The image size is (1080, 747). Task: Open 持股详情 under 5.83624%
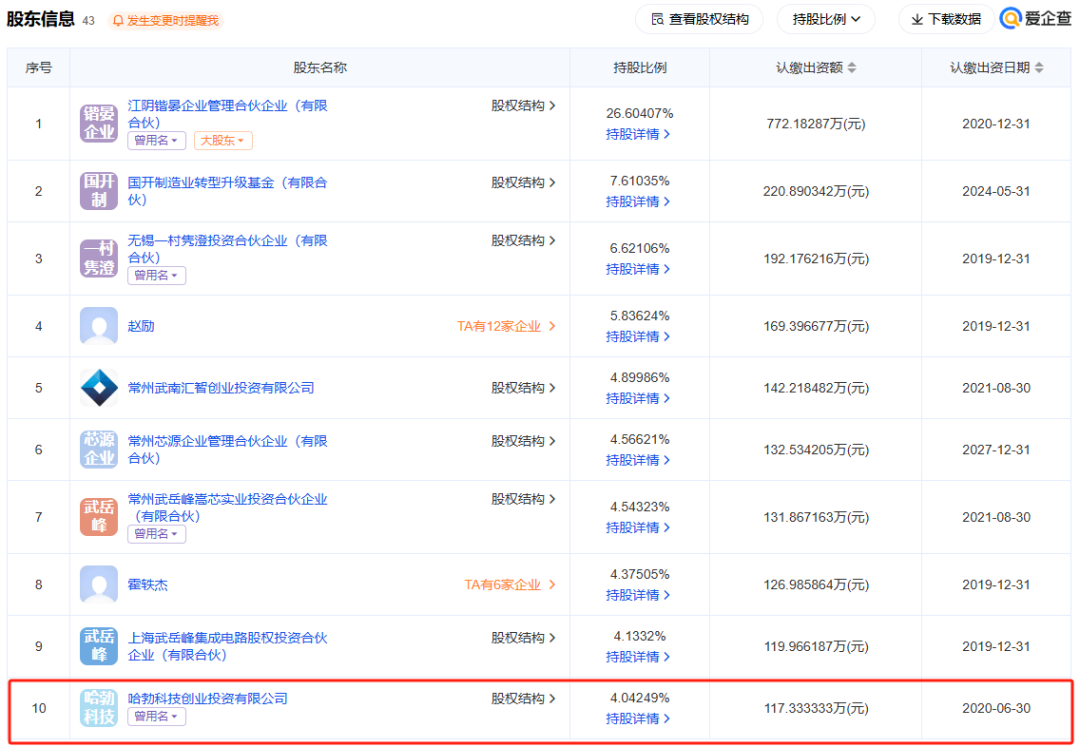[x=638, y=337]
